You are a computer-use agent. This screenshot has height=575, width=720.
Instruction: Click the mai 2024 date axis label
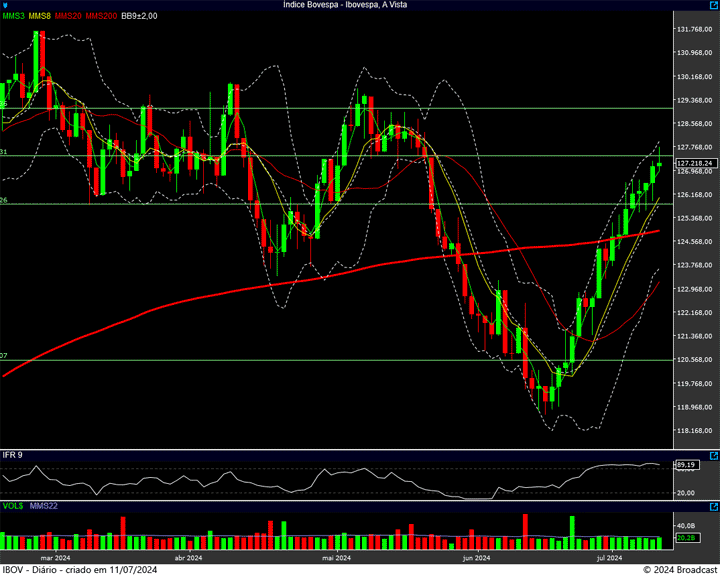335,558
